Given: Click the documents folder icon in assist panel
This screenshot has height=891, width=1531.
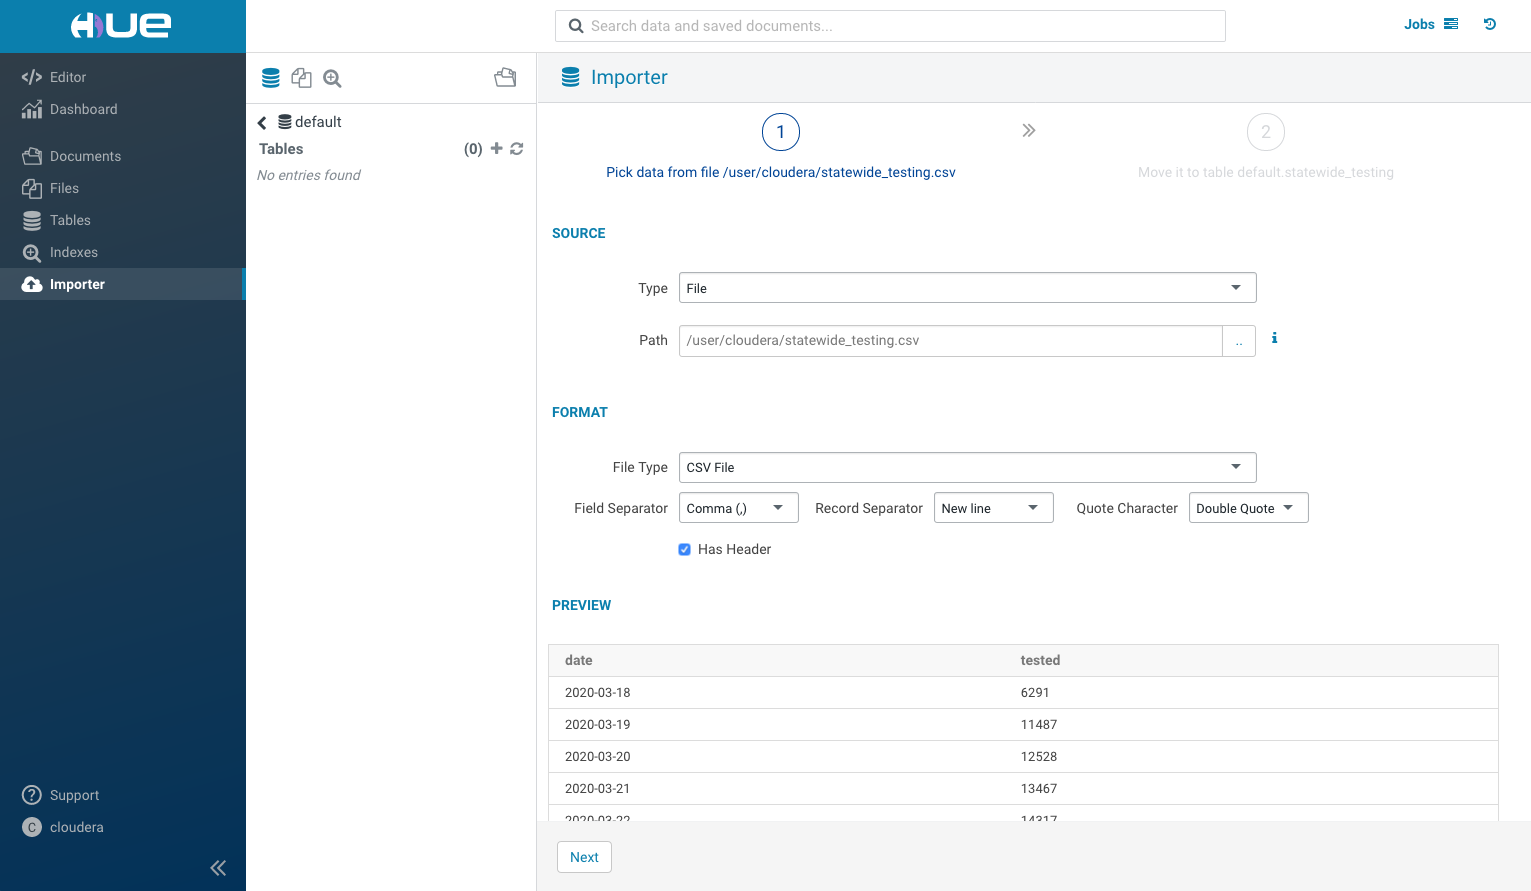Looking at the screenshot, I should pos(505,78).
